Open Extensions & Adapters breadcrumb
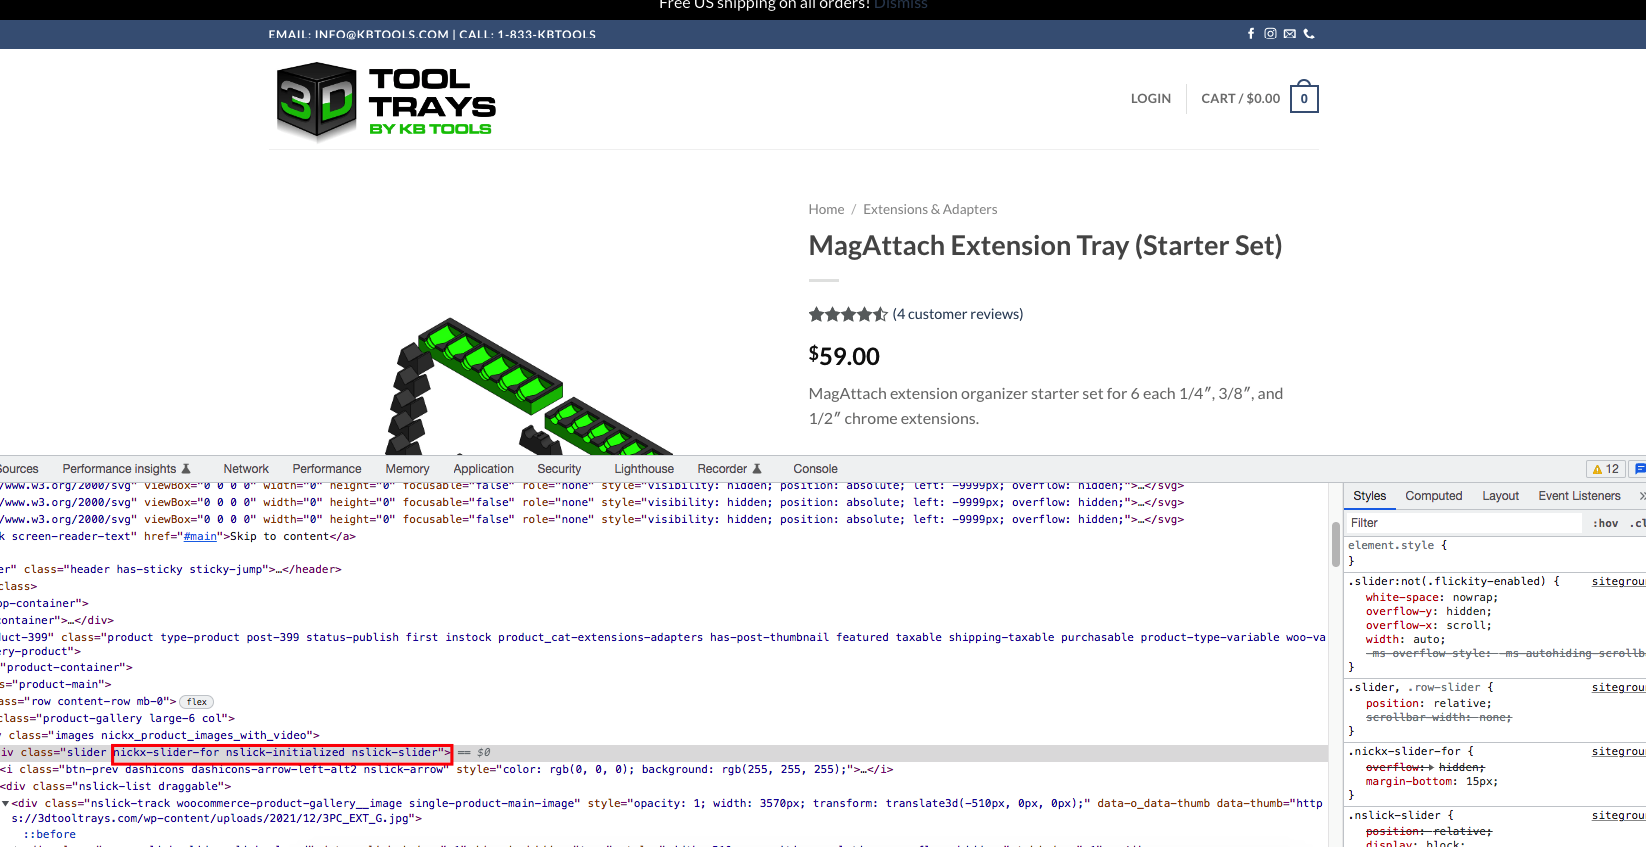This screenshot has height=847, width=1646. point(930,209)
